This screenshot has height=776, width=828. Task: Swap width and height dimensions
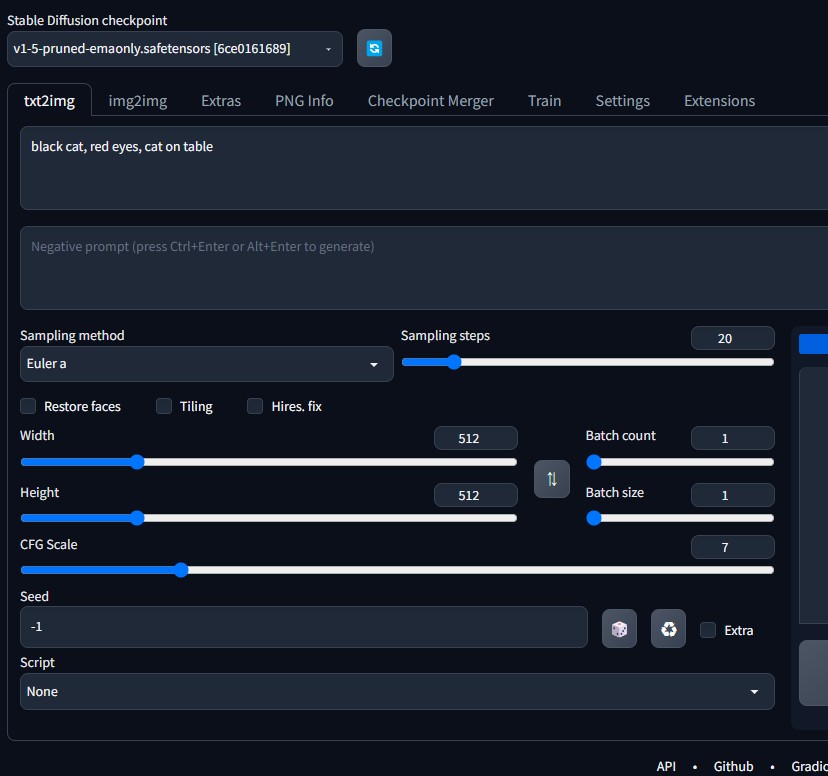tap(551, 479)
